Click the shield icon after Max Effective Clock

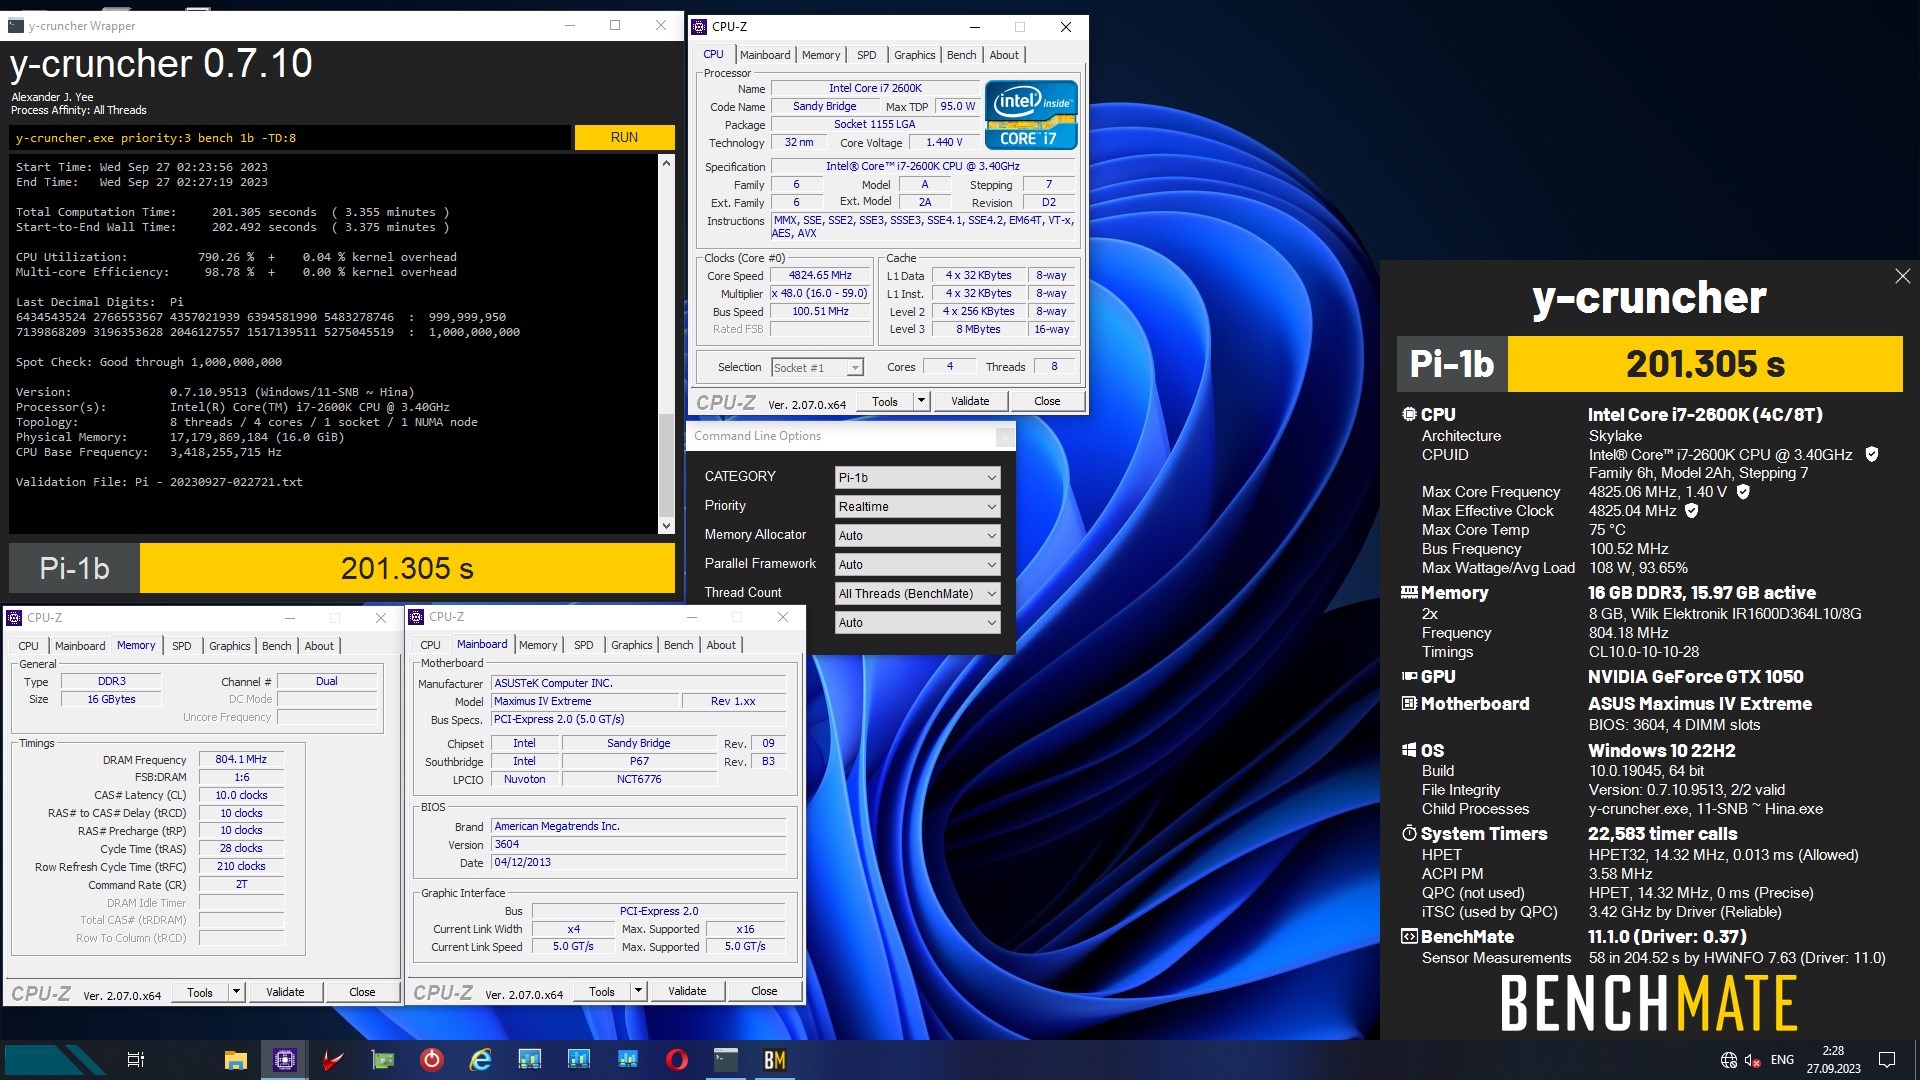point(1692,511)
